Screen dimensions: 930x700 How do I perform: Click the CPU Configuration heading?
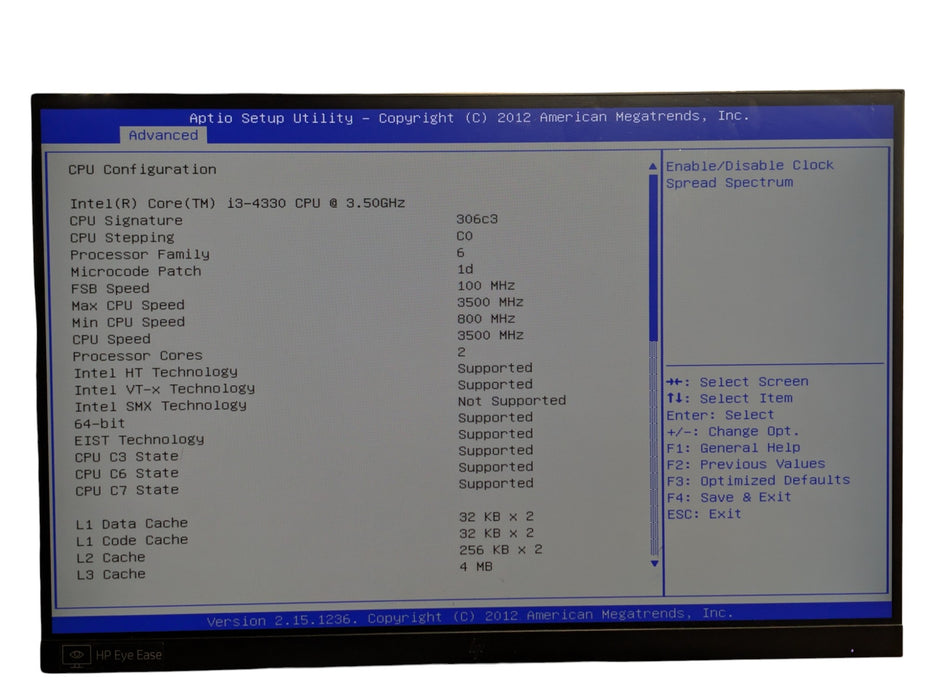pos(142,170)
